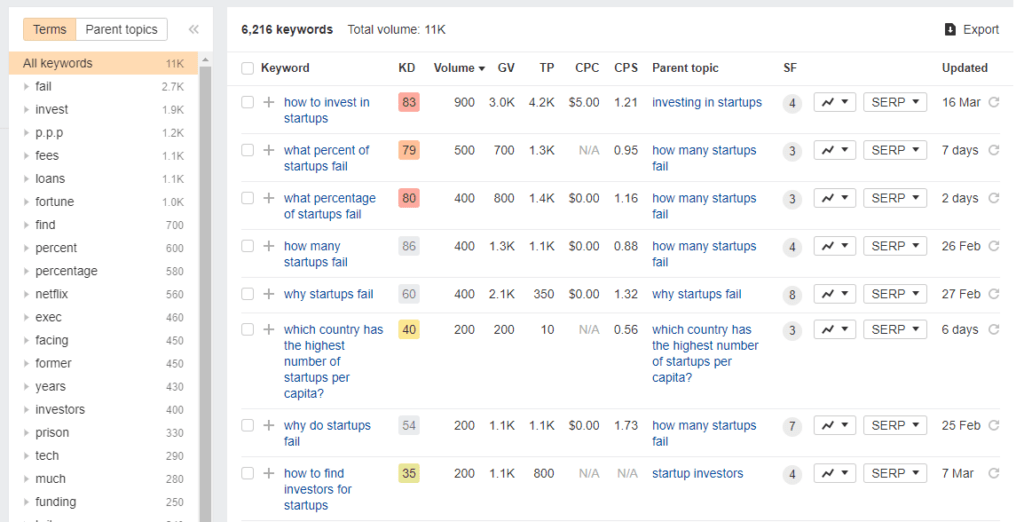Add 'what percent of startups fail' with plus icon
The height and width of the screenshot is (522, 1024).
point(268,150)
